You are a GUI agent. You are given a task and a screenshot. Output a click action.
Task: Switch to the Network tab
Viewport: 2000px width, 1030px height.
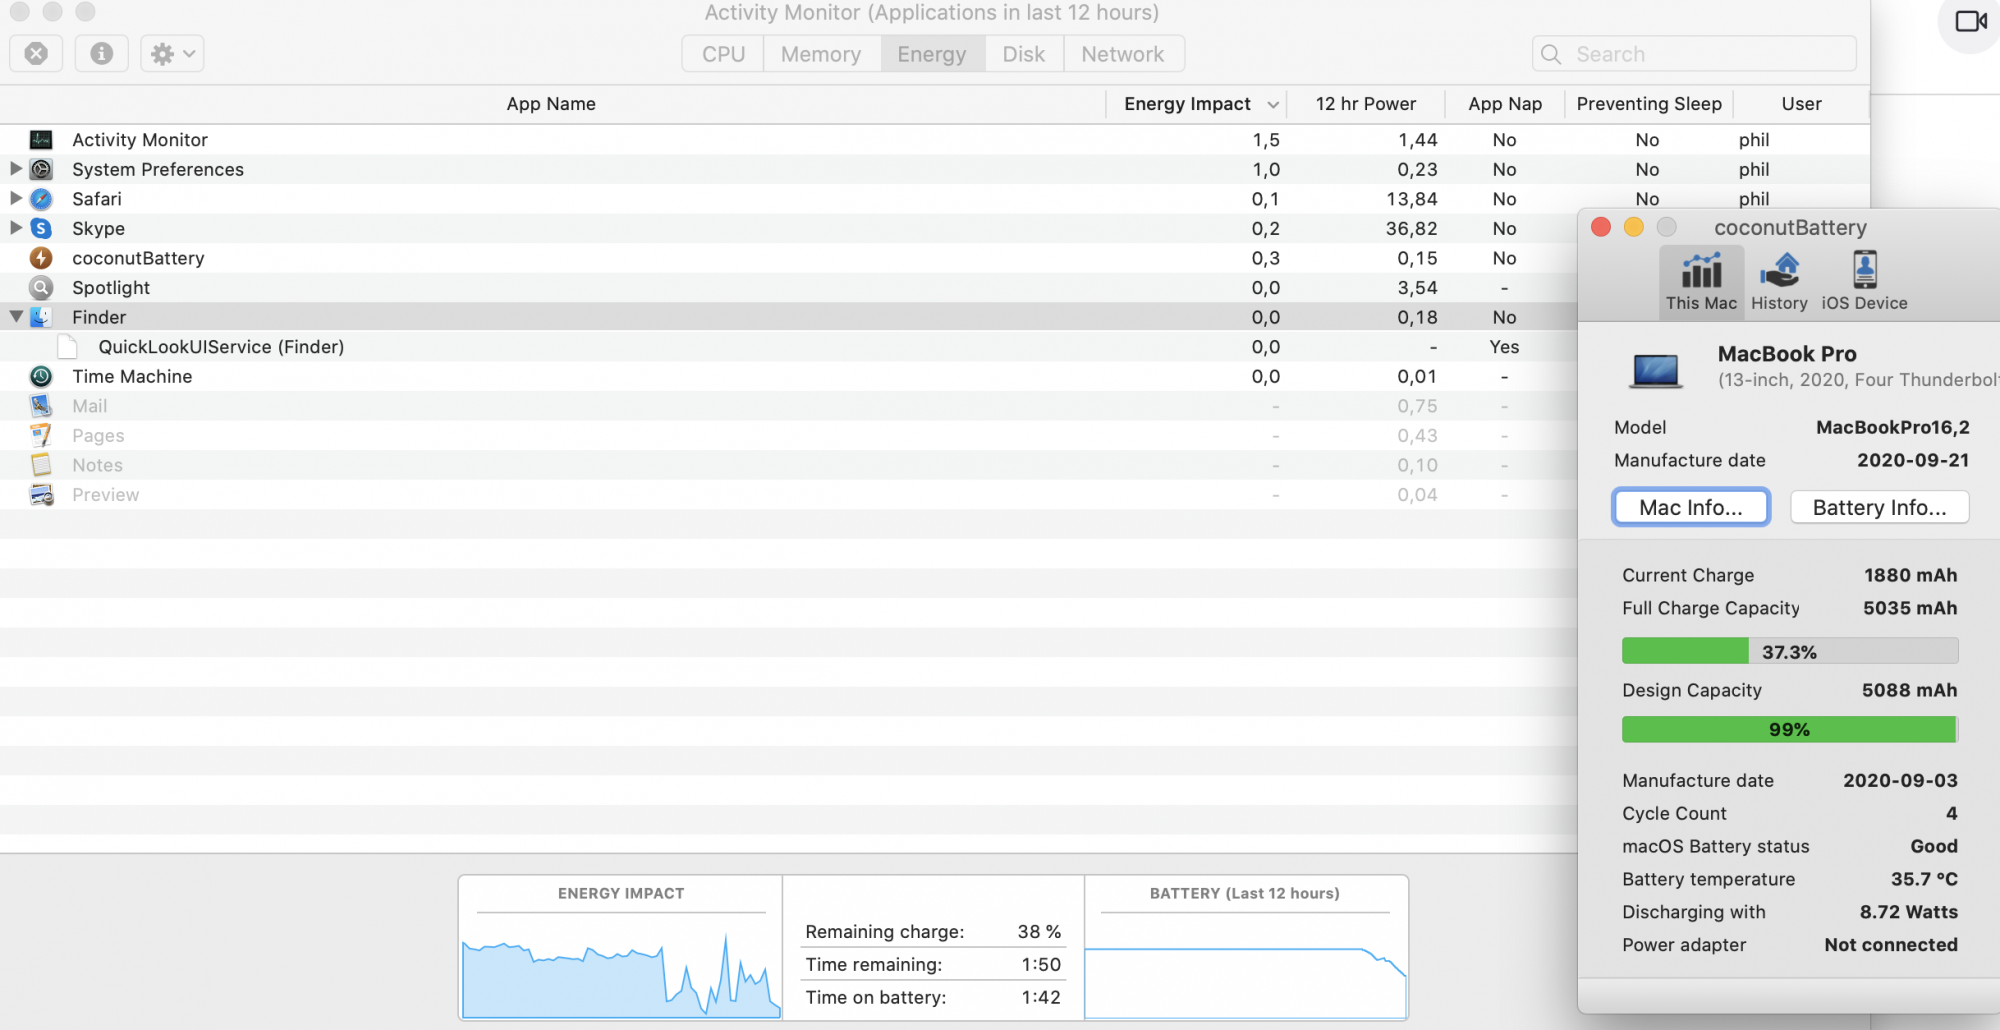coord(1122,54)
